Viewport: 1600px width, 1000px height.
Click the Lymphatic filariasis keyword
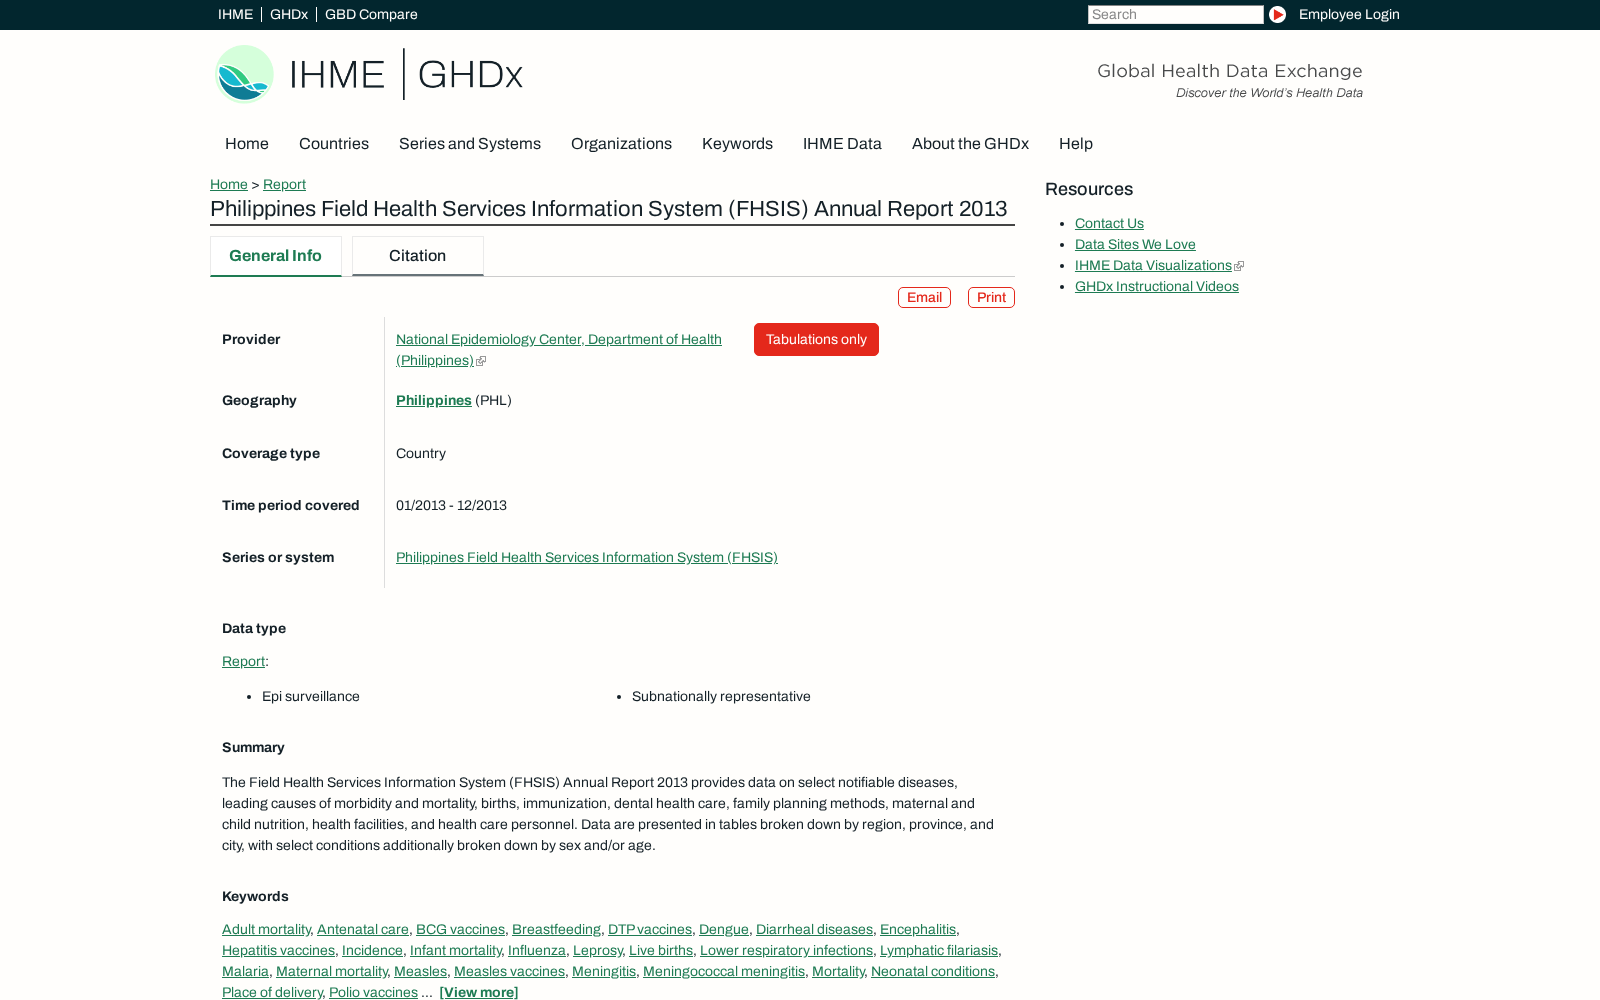[x=939, y=950]
